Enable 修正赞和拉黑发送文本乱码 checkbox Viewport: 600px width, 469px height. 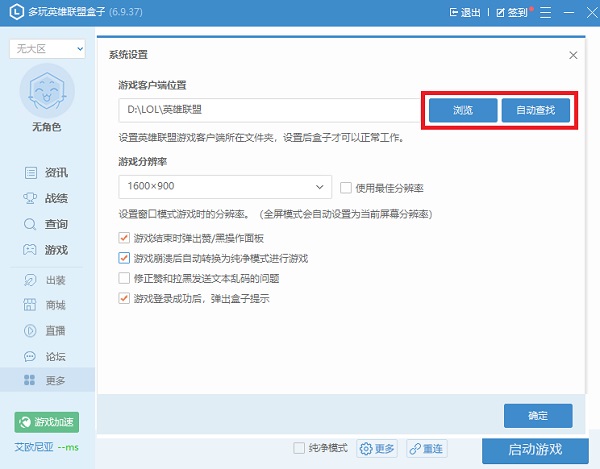(124, 278)
